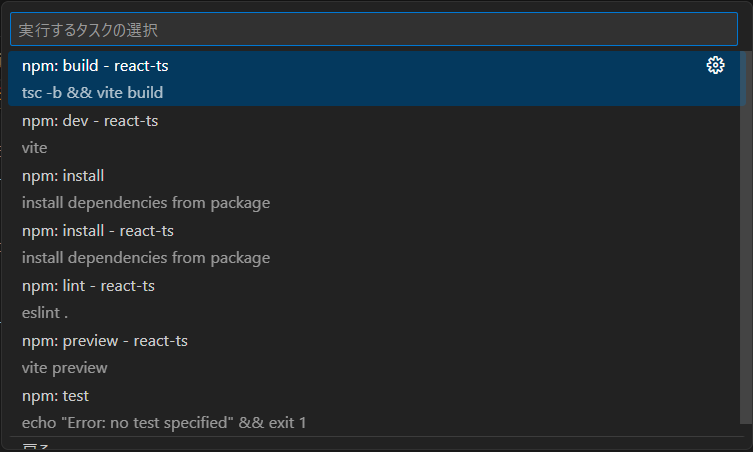Pick the "npm: install - react-ts" entry
This screenshot has height=452, width=753.
point(98,231)
